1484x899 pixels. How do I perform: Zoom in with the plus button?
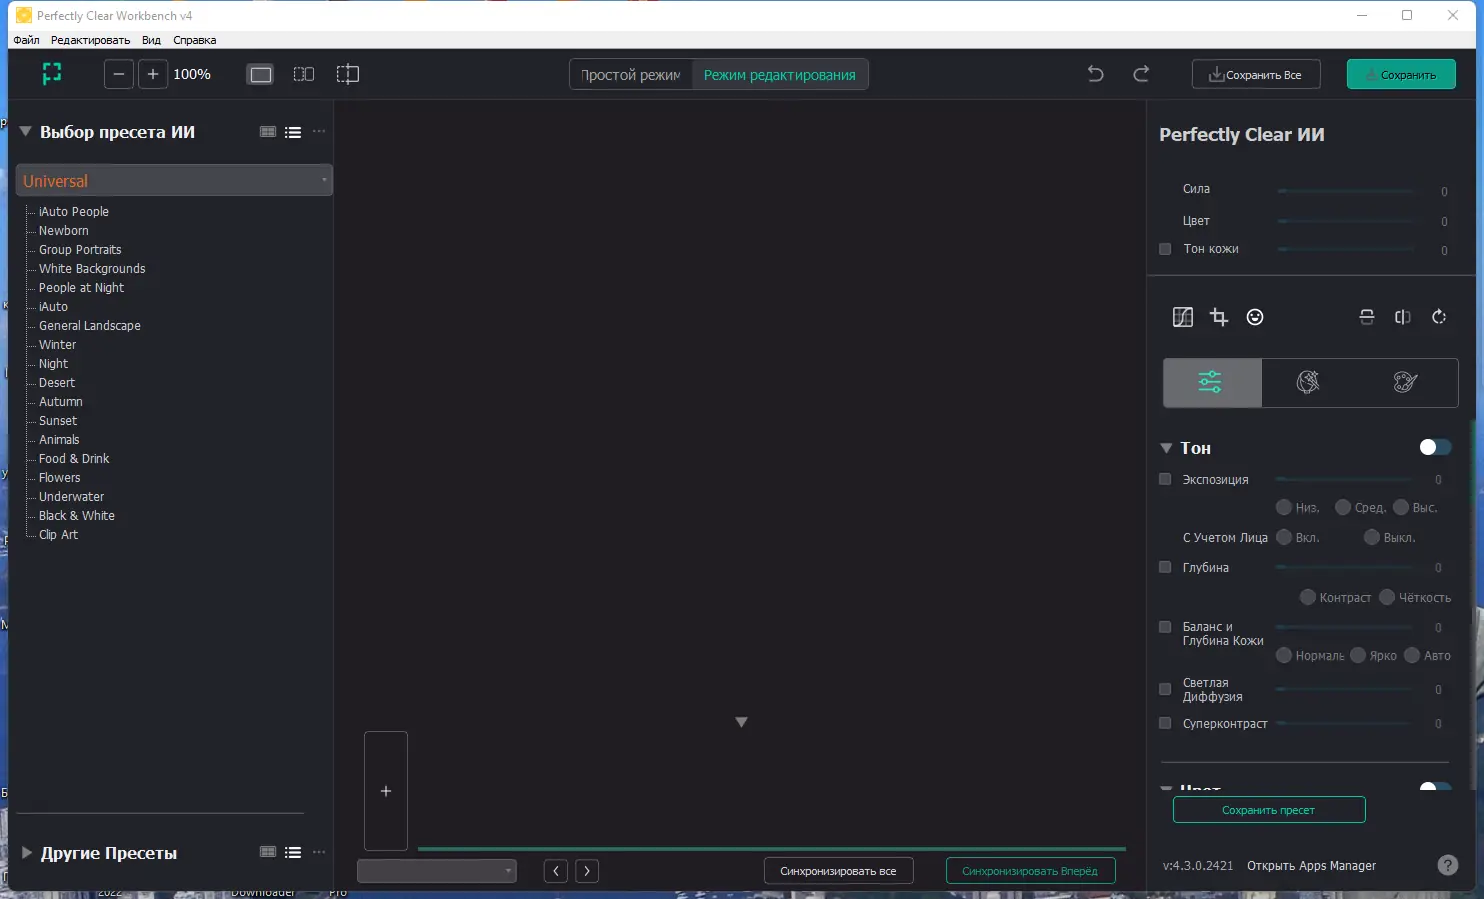(153, 74)
